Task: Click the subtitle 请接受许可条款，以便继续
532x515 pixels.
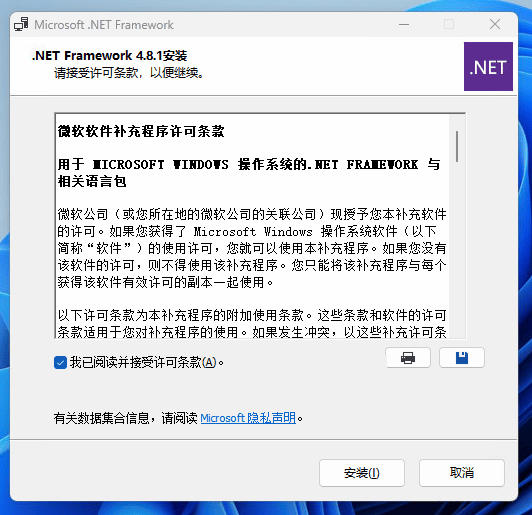Action: pyautogui.click(x=129, y=73)
